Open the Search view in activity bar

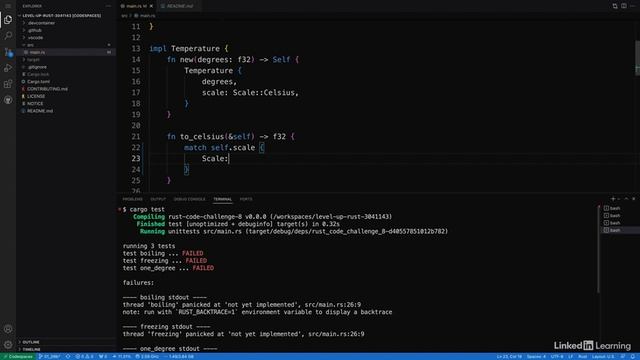coord(8,36)
